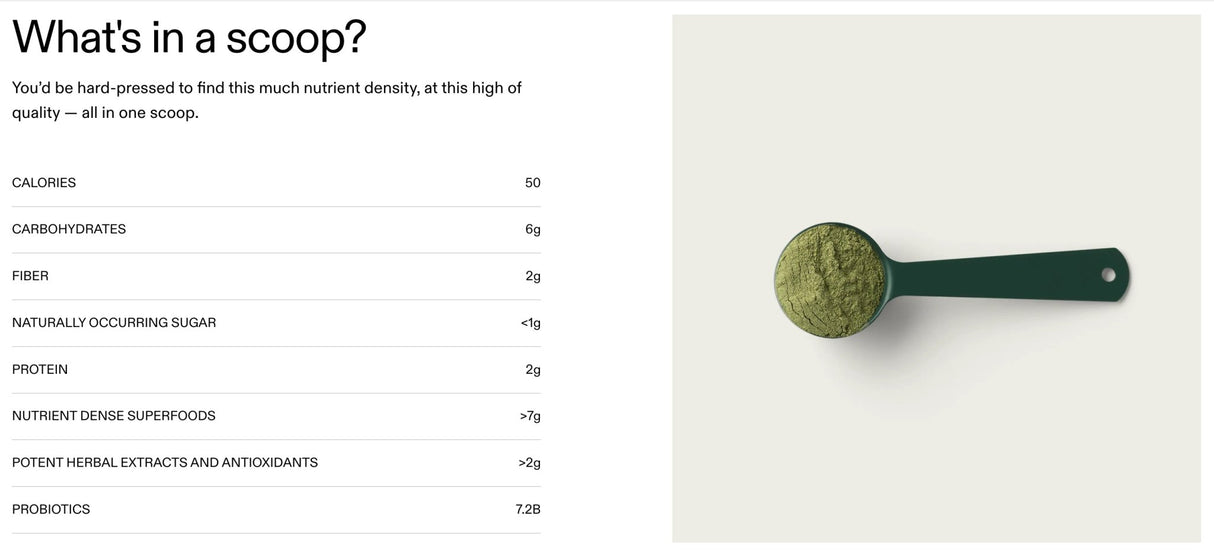The height and width of the screenshot is (555, 1214).
Task: Click the green powder in the scoop
Action: pos(829,279)
